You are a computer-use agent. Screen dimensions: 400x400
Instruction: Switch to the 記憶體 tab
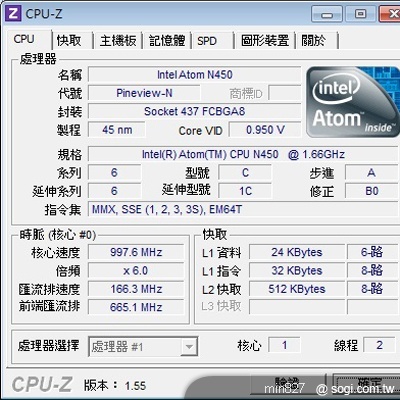tap(167, 41)
